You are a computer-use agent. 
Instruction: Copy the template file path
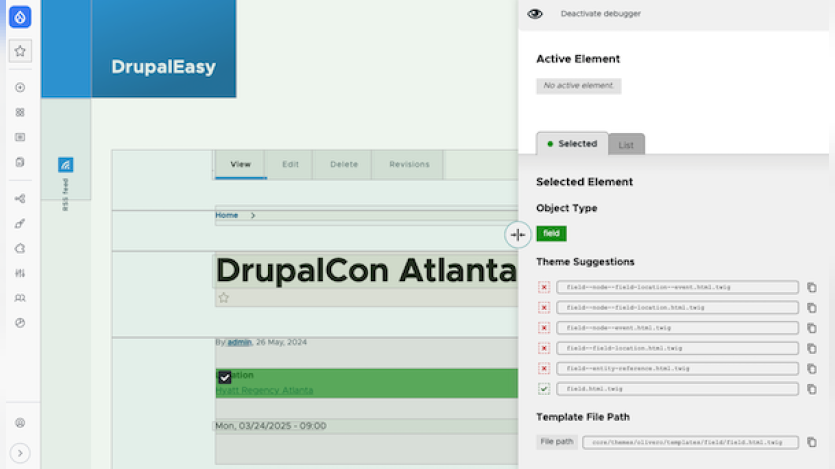click(812, 442)
